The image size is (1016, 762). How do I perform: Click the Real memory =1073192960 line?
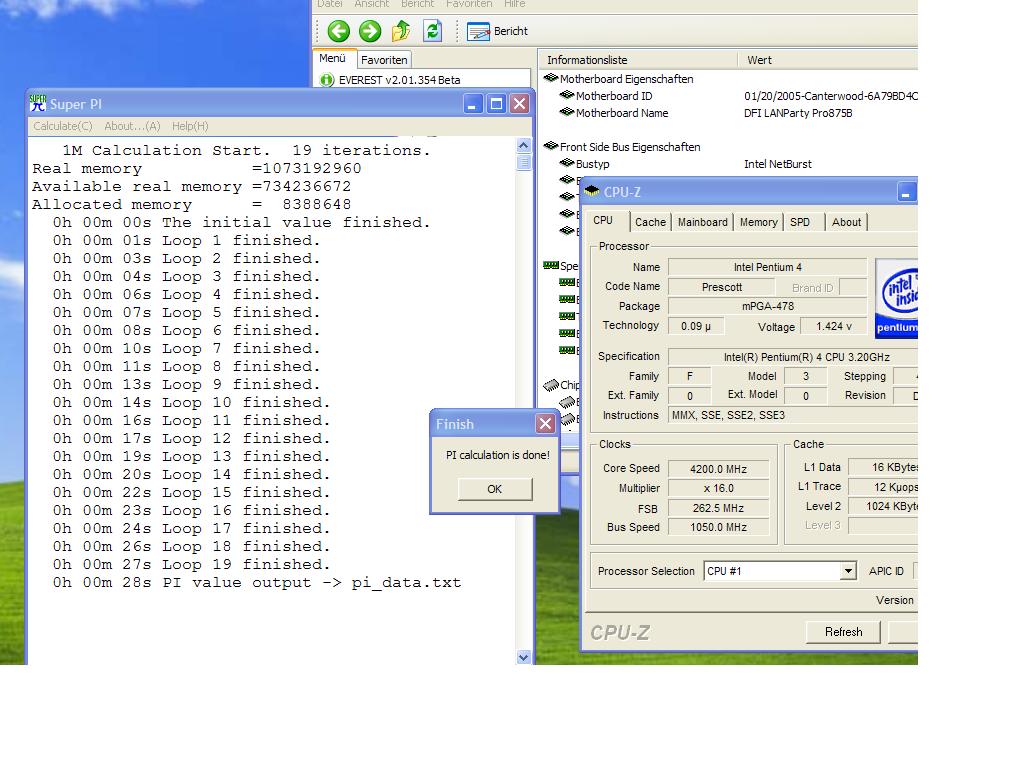click(x=196, y=168)
